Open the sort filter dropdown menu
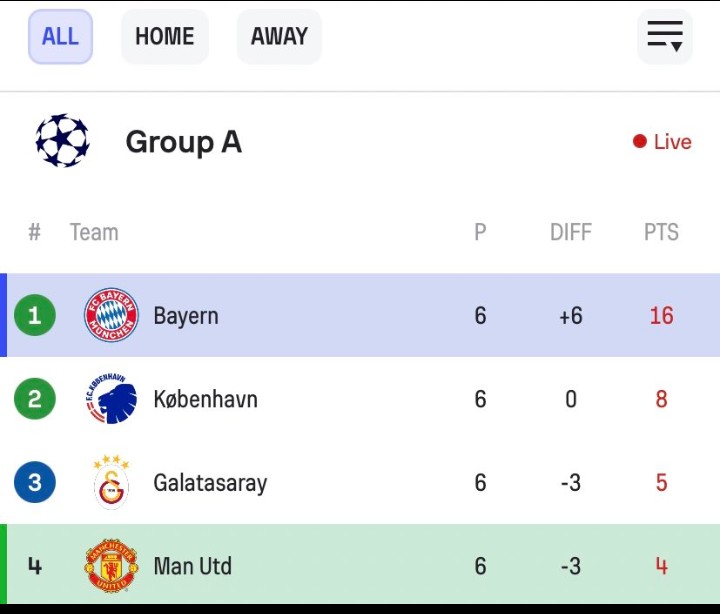The image size is (720, 614). pos(664,37)
